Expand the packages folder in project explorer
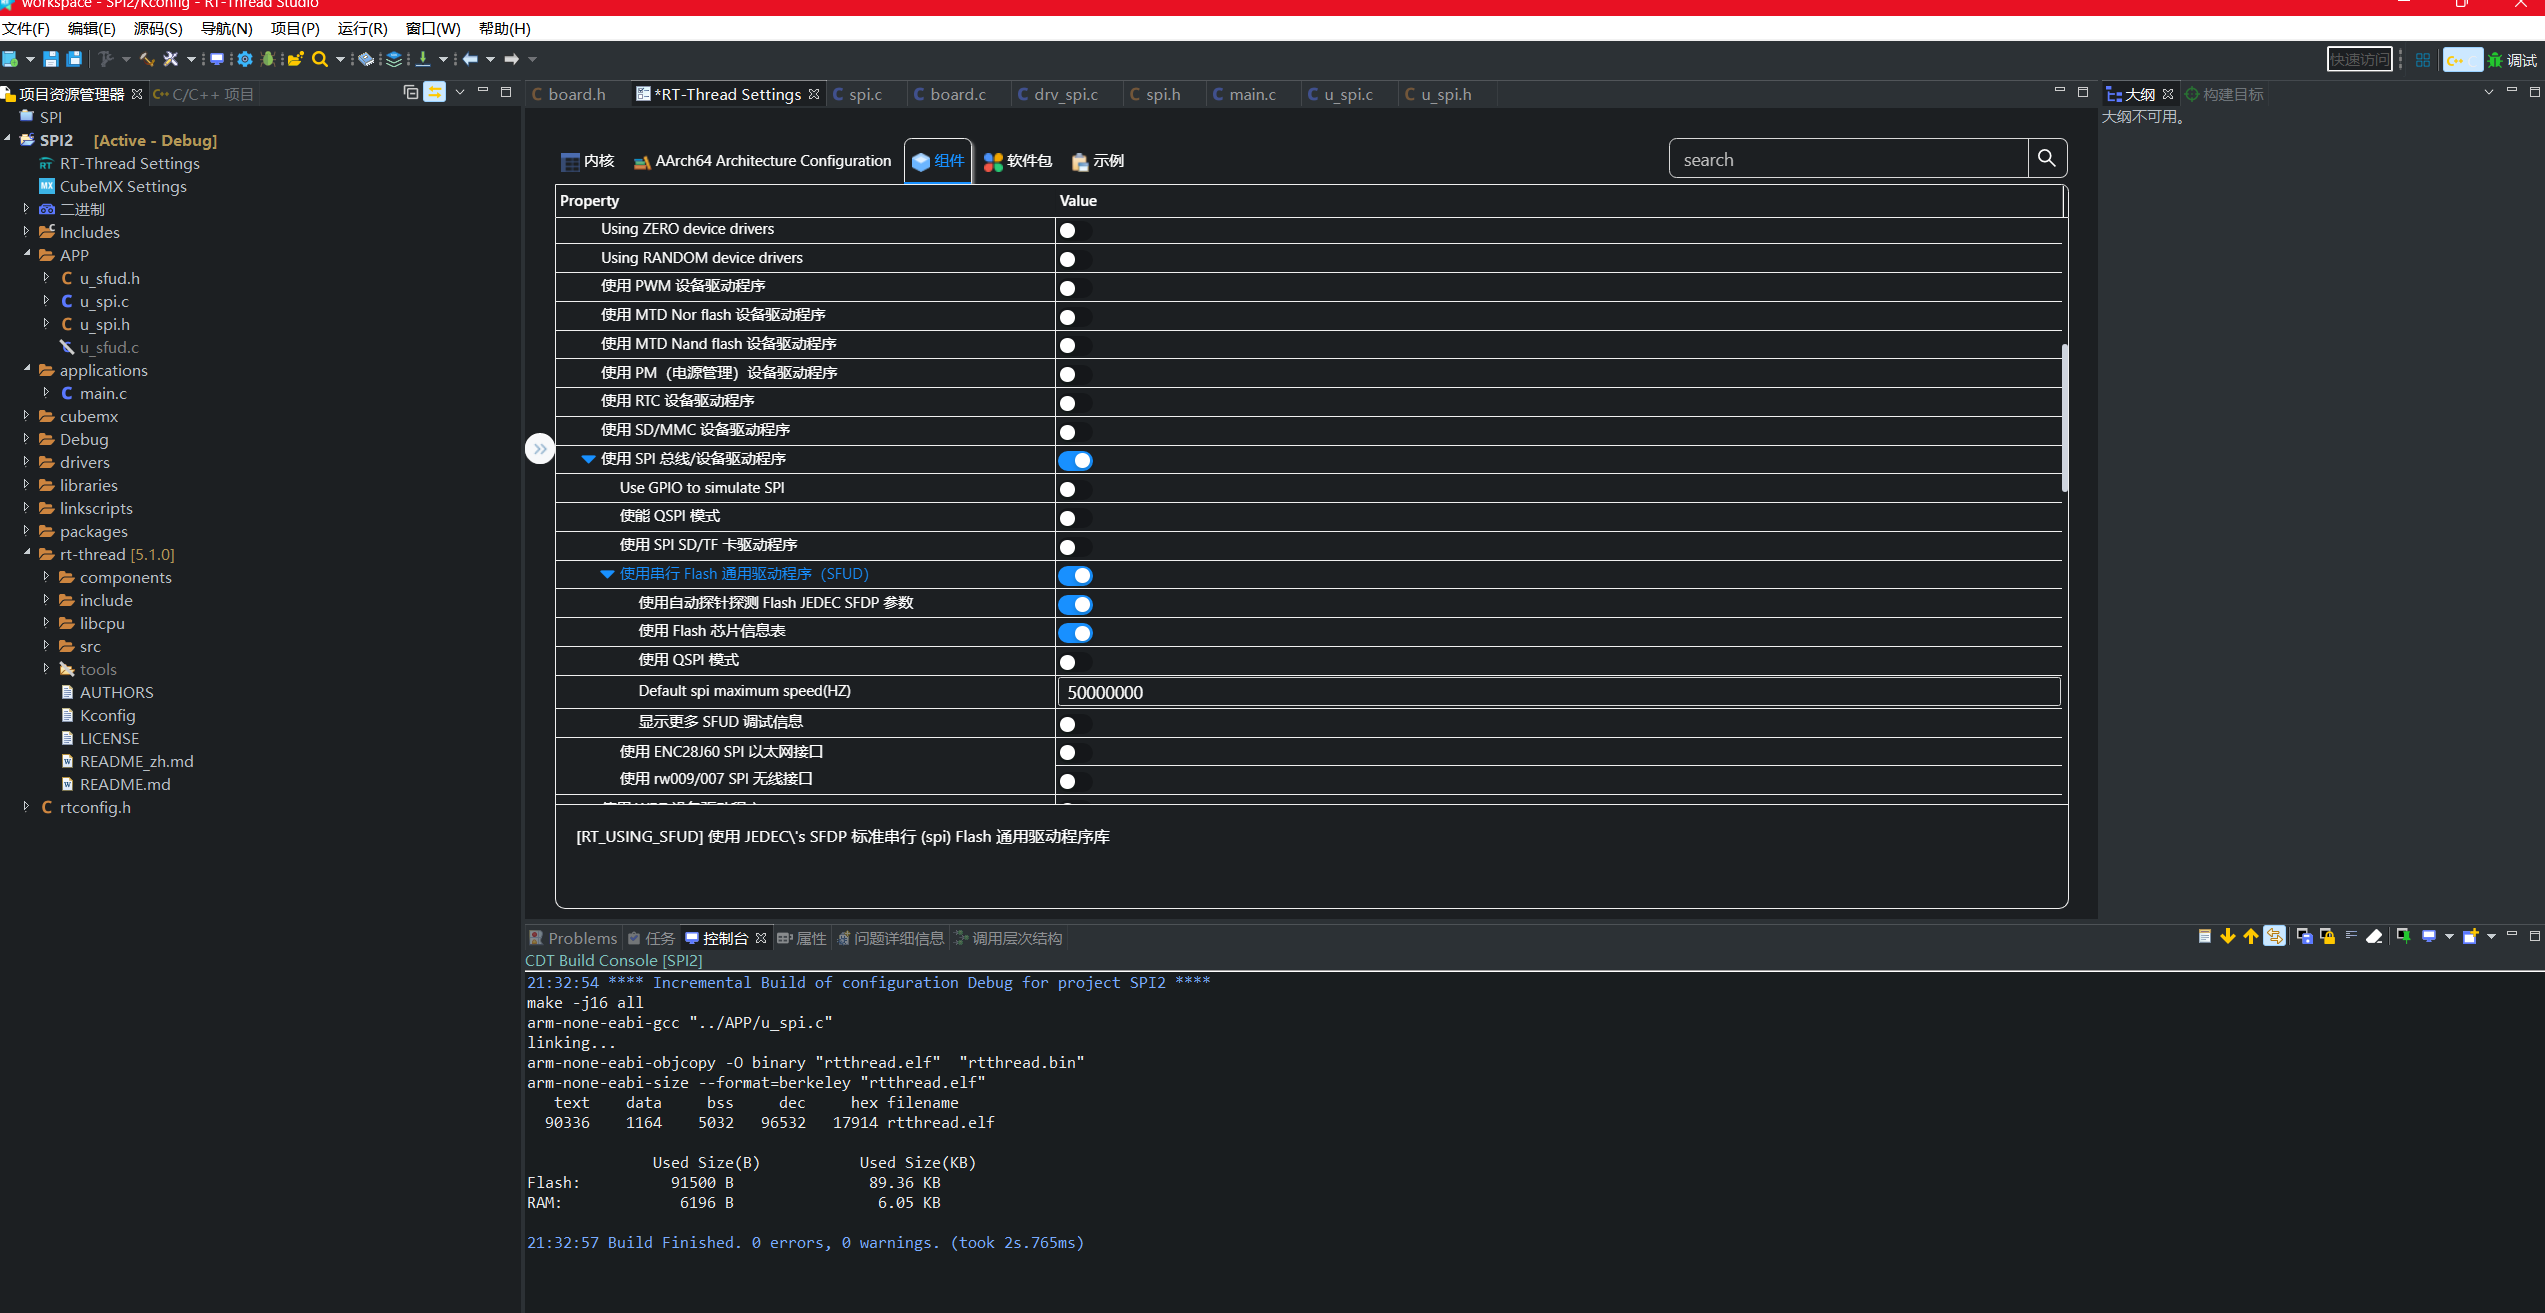2545x1313 pixels. [x=27, y=531]
